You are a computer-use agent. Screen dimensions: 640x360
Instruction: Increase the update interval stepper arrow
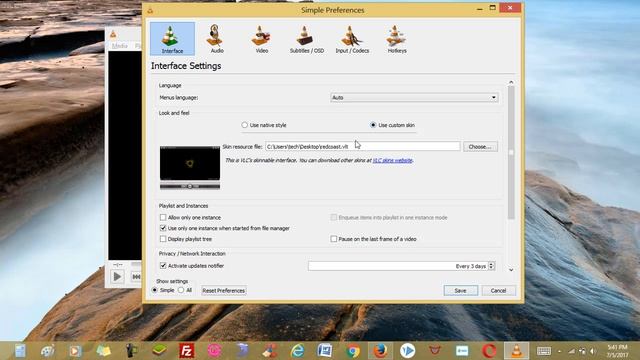pos(491,264)
